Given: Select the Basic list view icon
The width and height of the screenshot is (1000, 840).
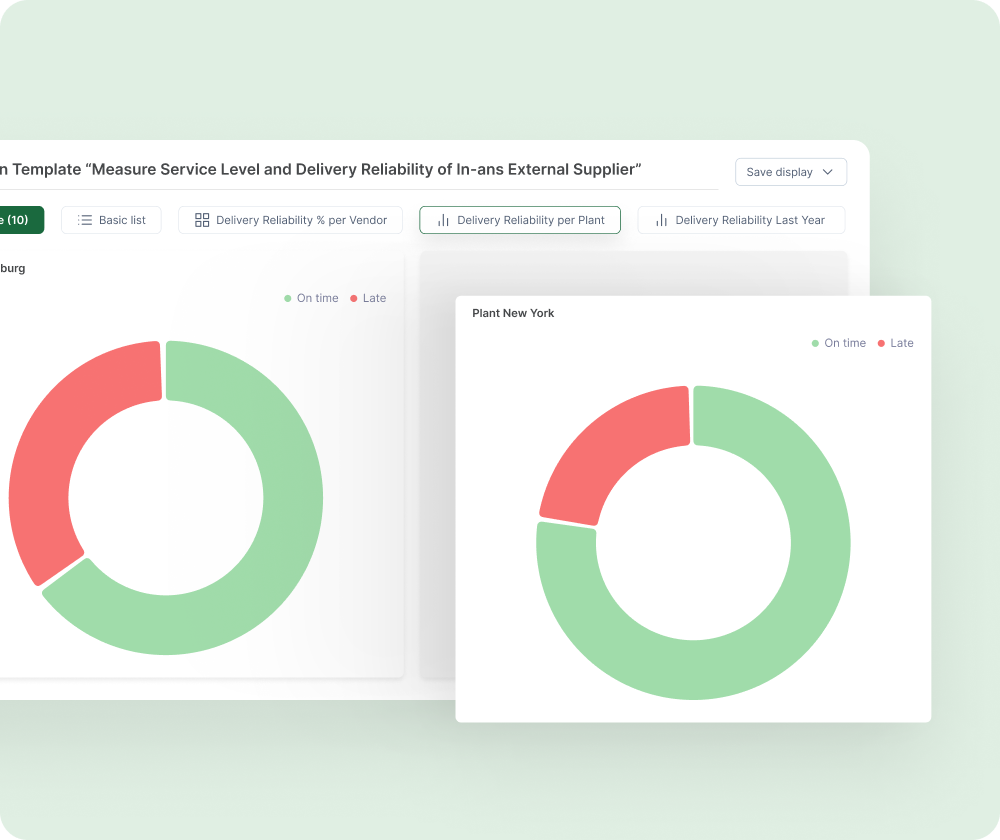Looking at the screenshot, I should [85, 220].
